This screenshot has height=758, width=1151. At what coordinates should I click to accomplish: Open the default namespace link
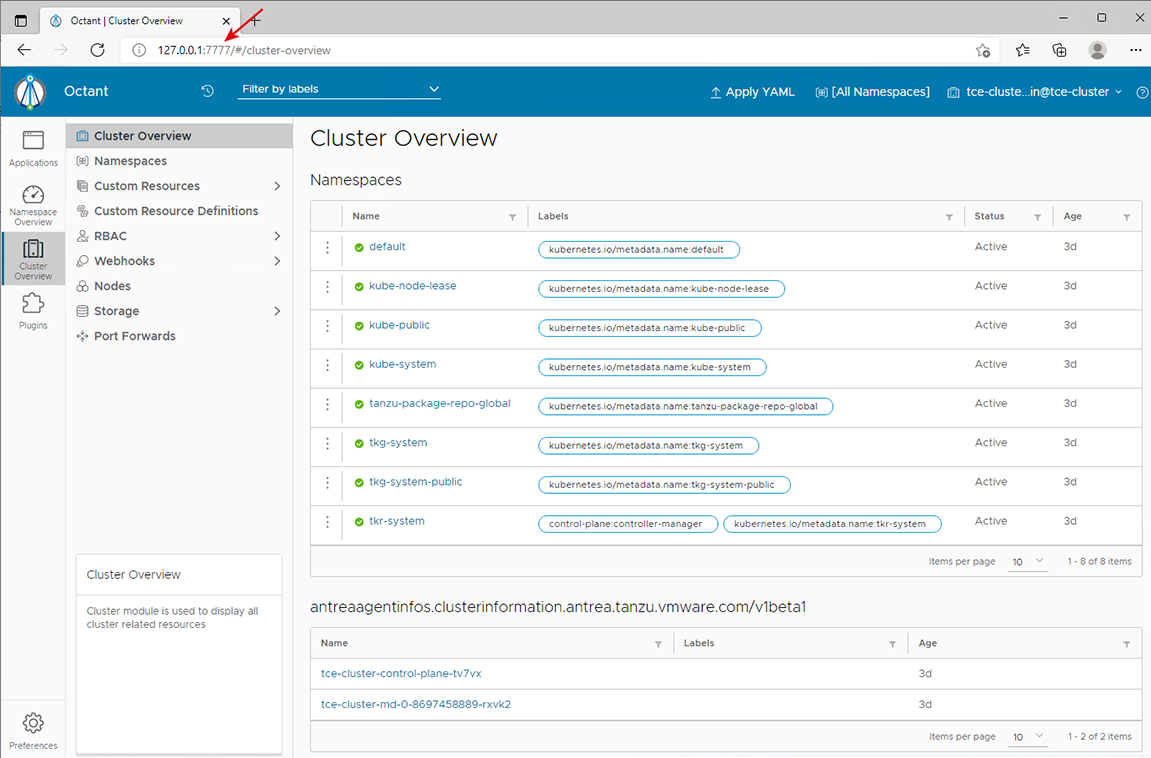(387, 247)
